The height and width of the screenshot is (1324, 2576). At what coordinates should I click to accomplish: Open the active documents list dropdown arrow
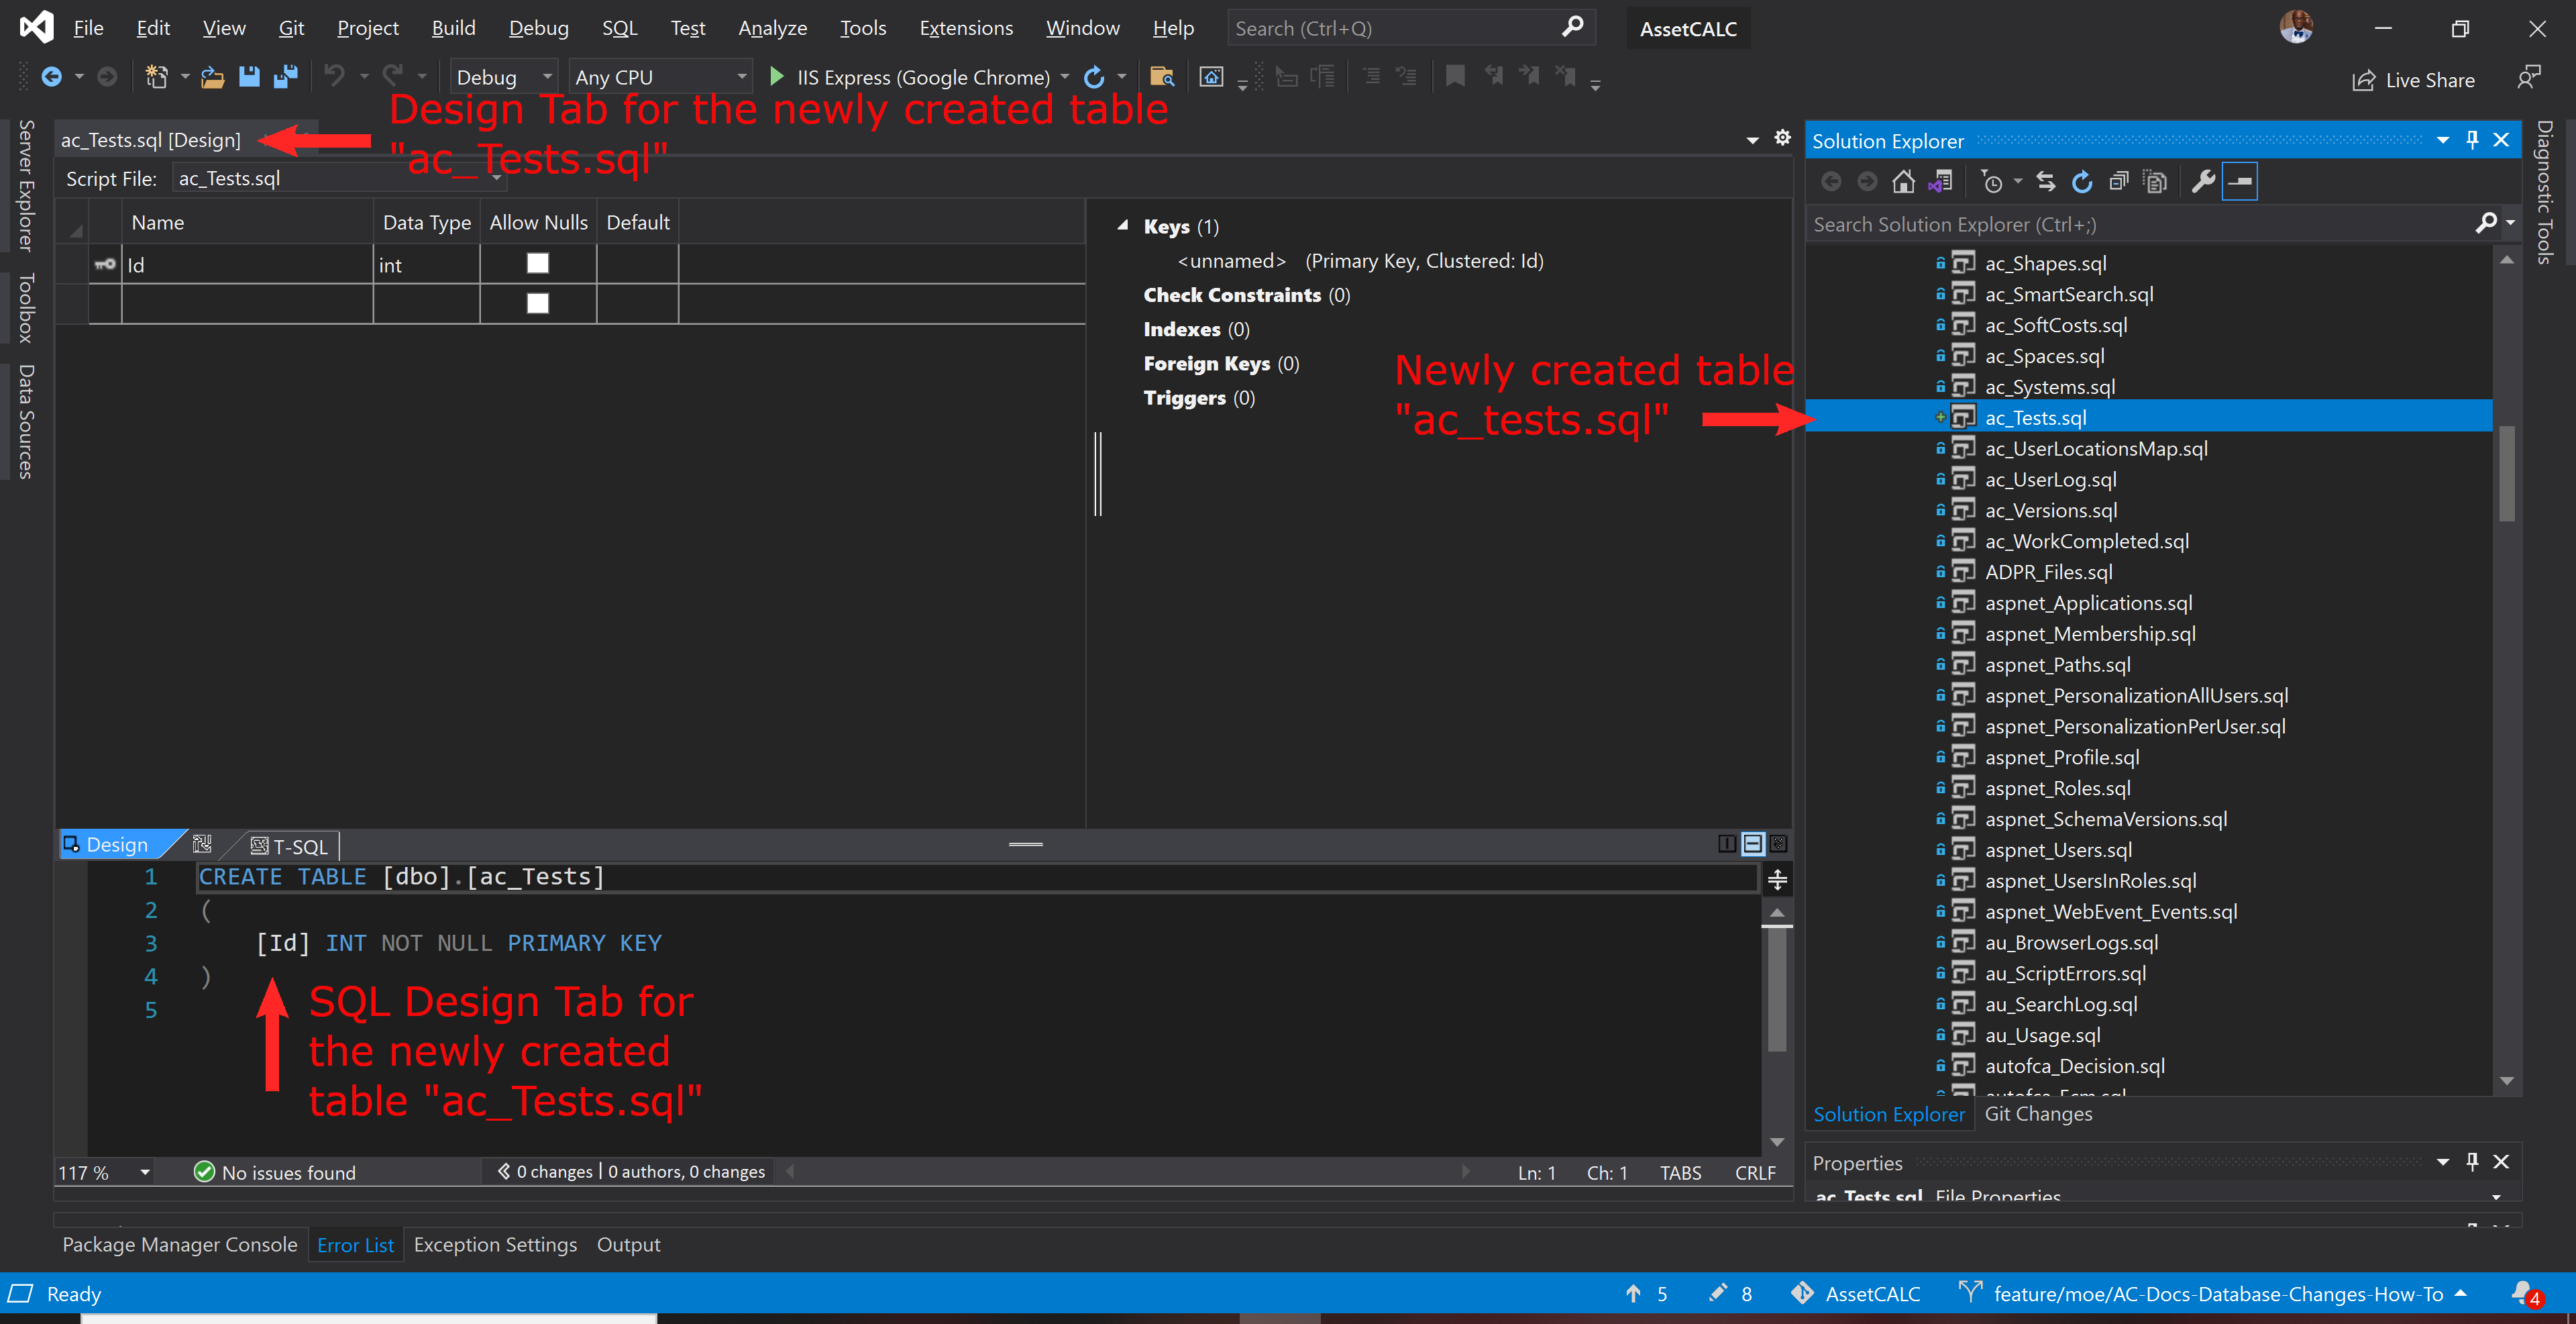point(1752,140)
